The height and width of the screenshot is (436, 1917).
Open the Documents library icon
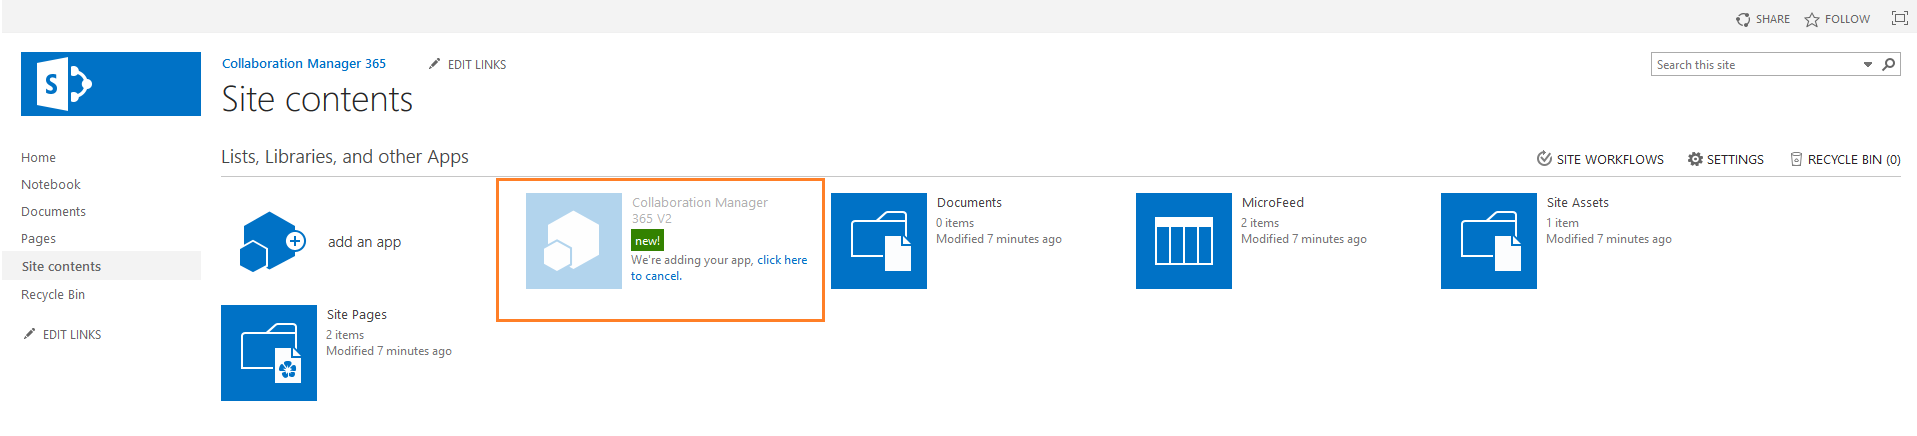point(879,241)
